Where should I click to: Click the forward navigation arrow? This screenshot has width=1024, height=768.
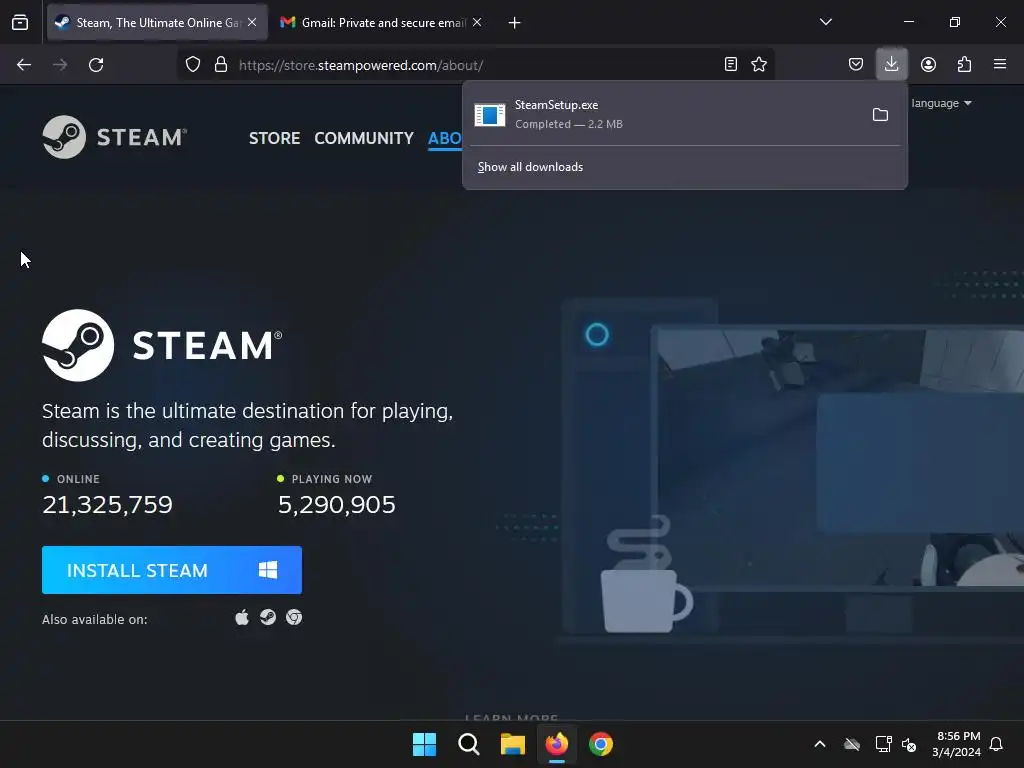60,65
